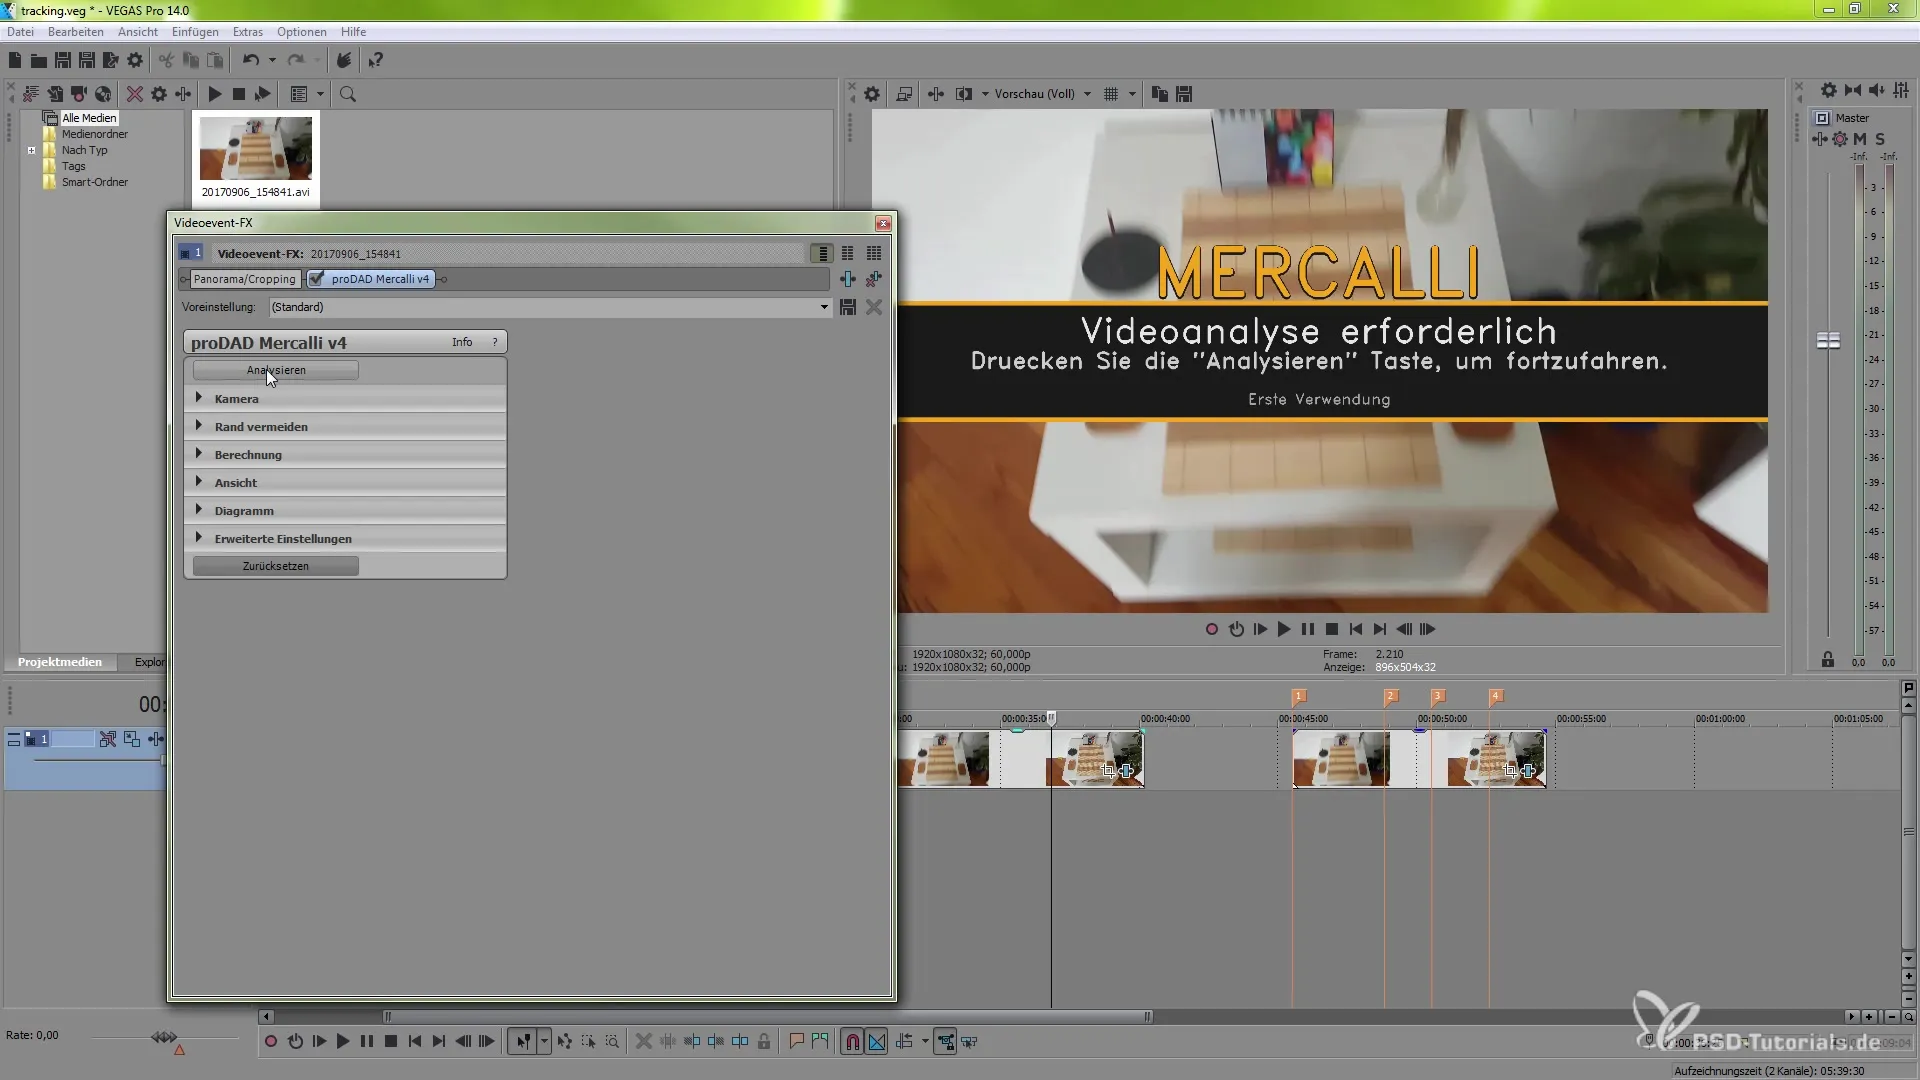Toggle the Master solo S button

(1880, 139)
